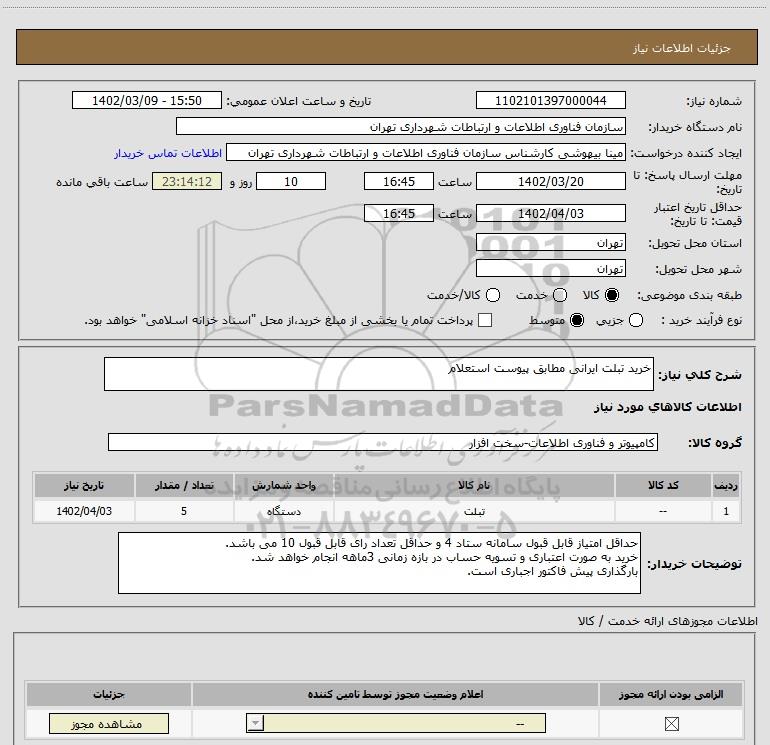
Task: Click the row number cell 1
Action: [x=726, y=511]
